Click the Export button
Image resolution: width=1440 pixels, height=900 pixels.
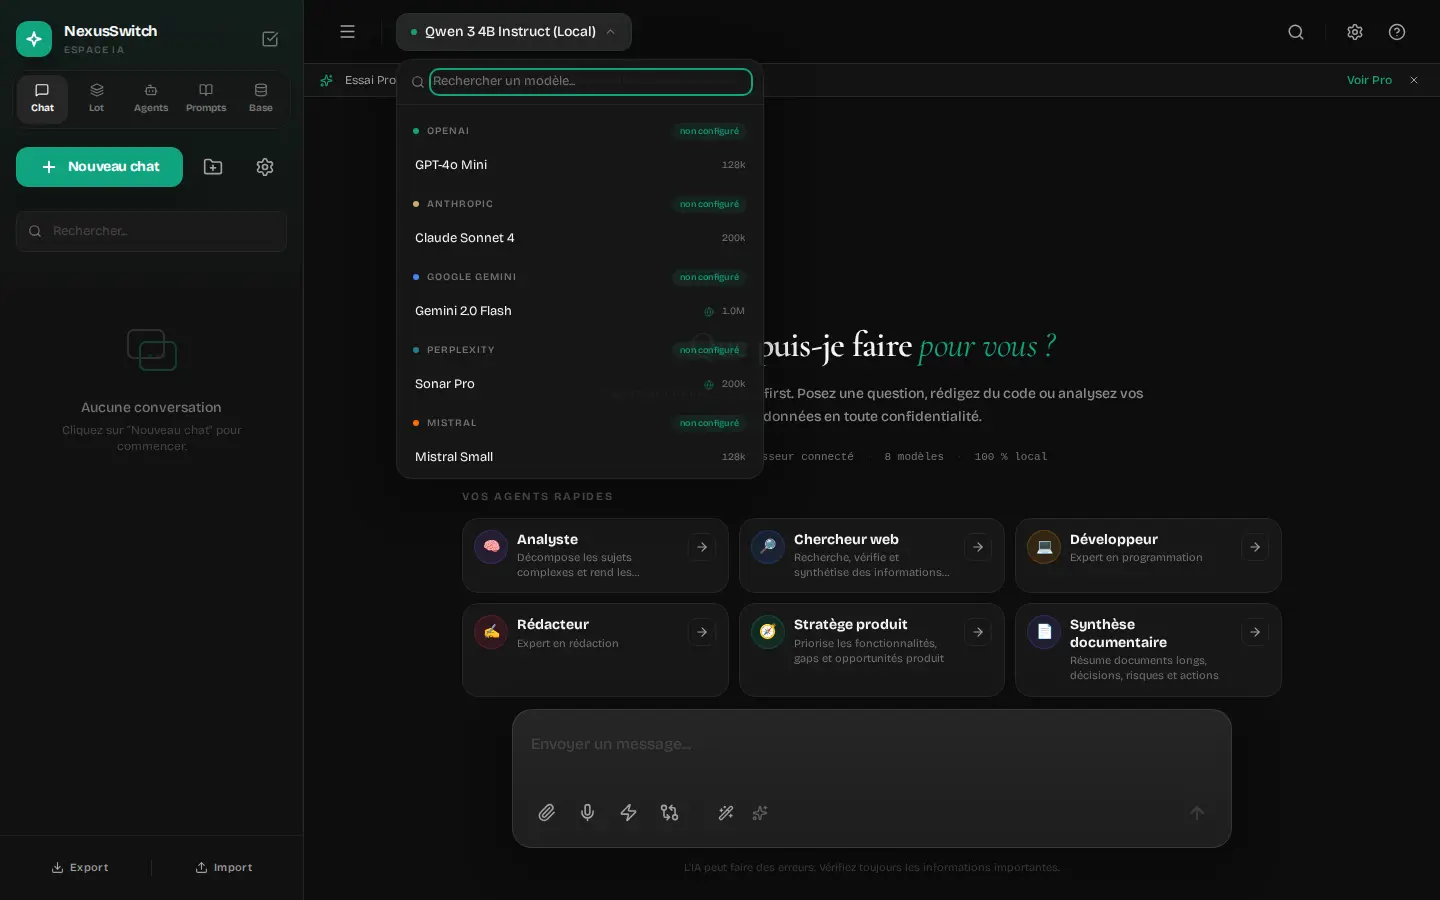click(x=80, y=868)
